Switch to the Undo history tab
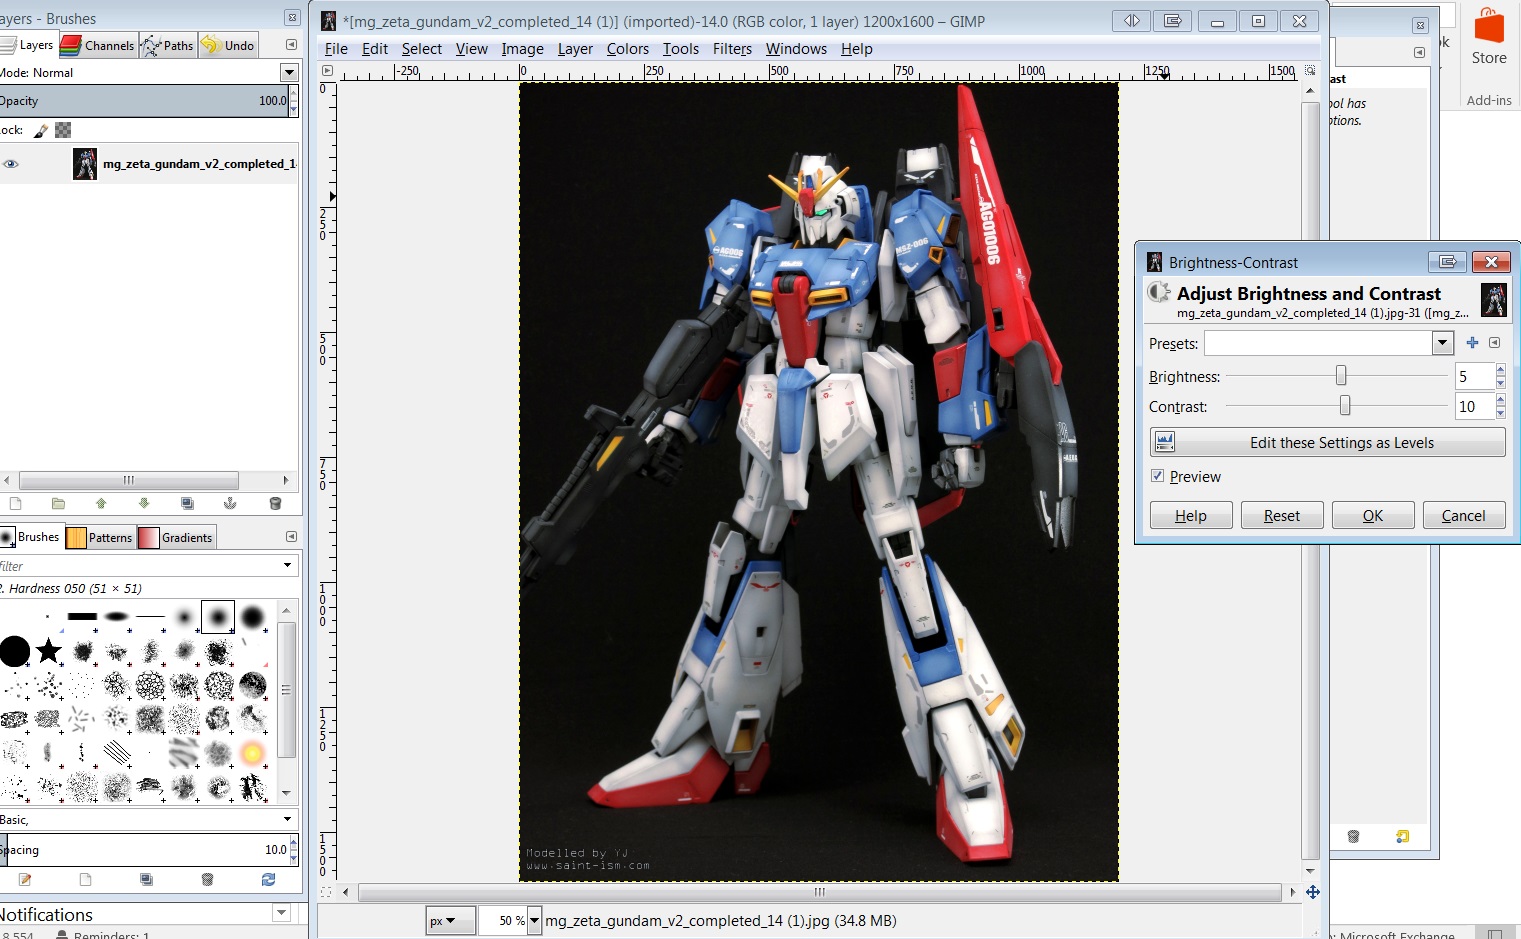Image resolution: width=1521 pixels, height=939 pixels. click(229, 45)
